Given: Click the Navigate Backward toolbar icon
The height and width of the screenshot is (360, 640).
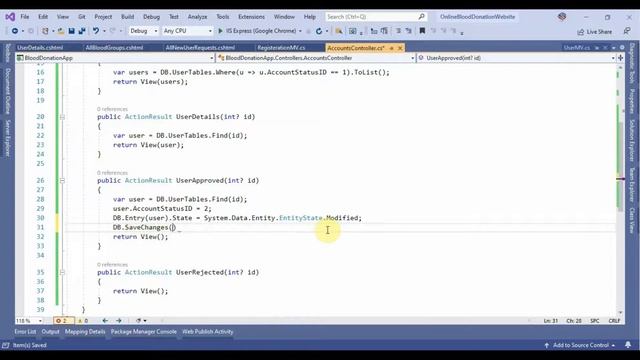Looking at the screenshot, I should pos(15,31).
